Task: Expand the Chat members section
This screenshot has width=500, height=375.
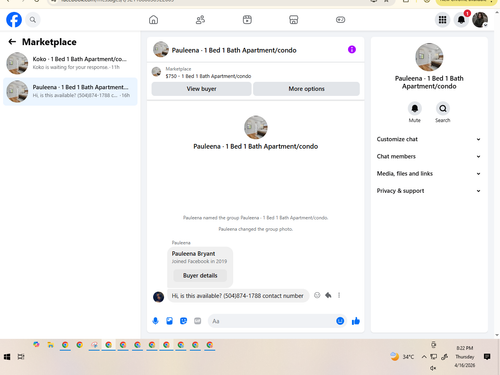Action: point(429,156)
